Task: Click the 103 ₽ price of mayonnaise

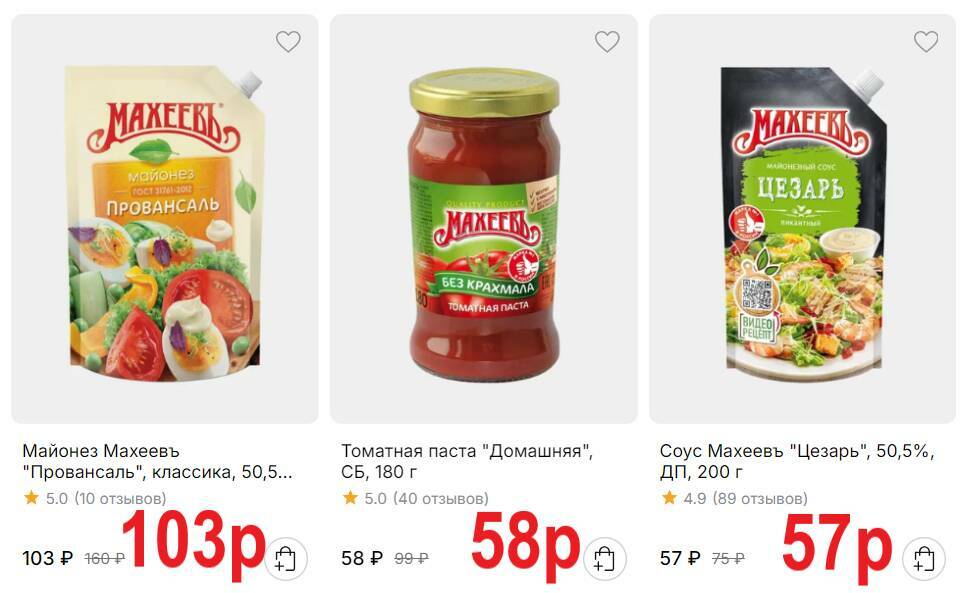Action: (x=47, y=559)
